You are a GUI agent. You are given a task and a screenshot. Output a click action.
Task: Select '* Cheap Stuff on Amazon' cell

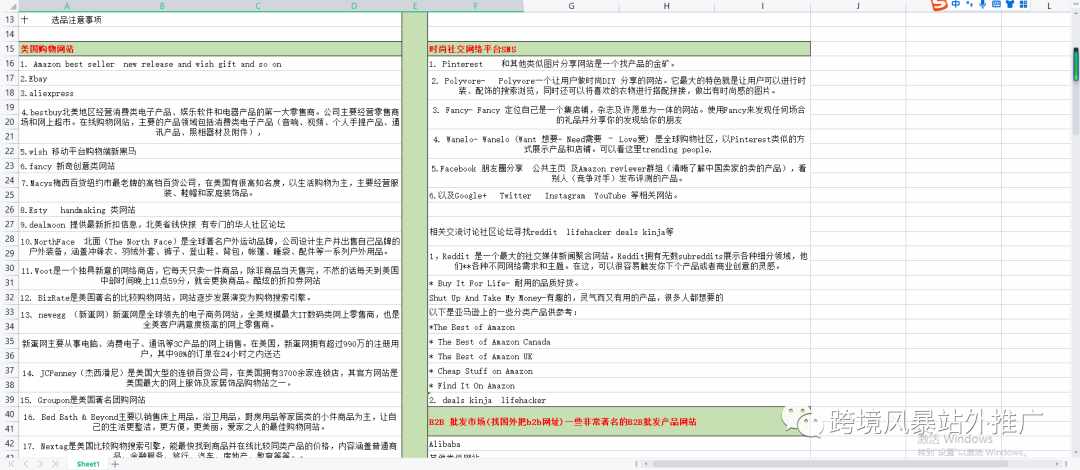(x=619, y=370)
